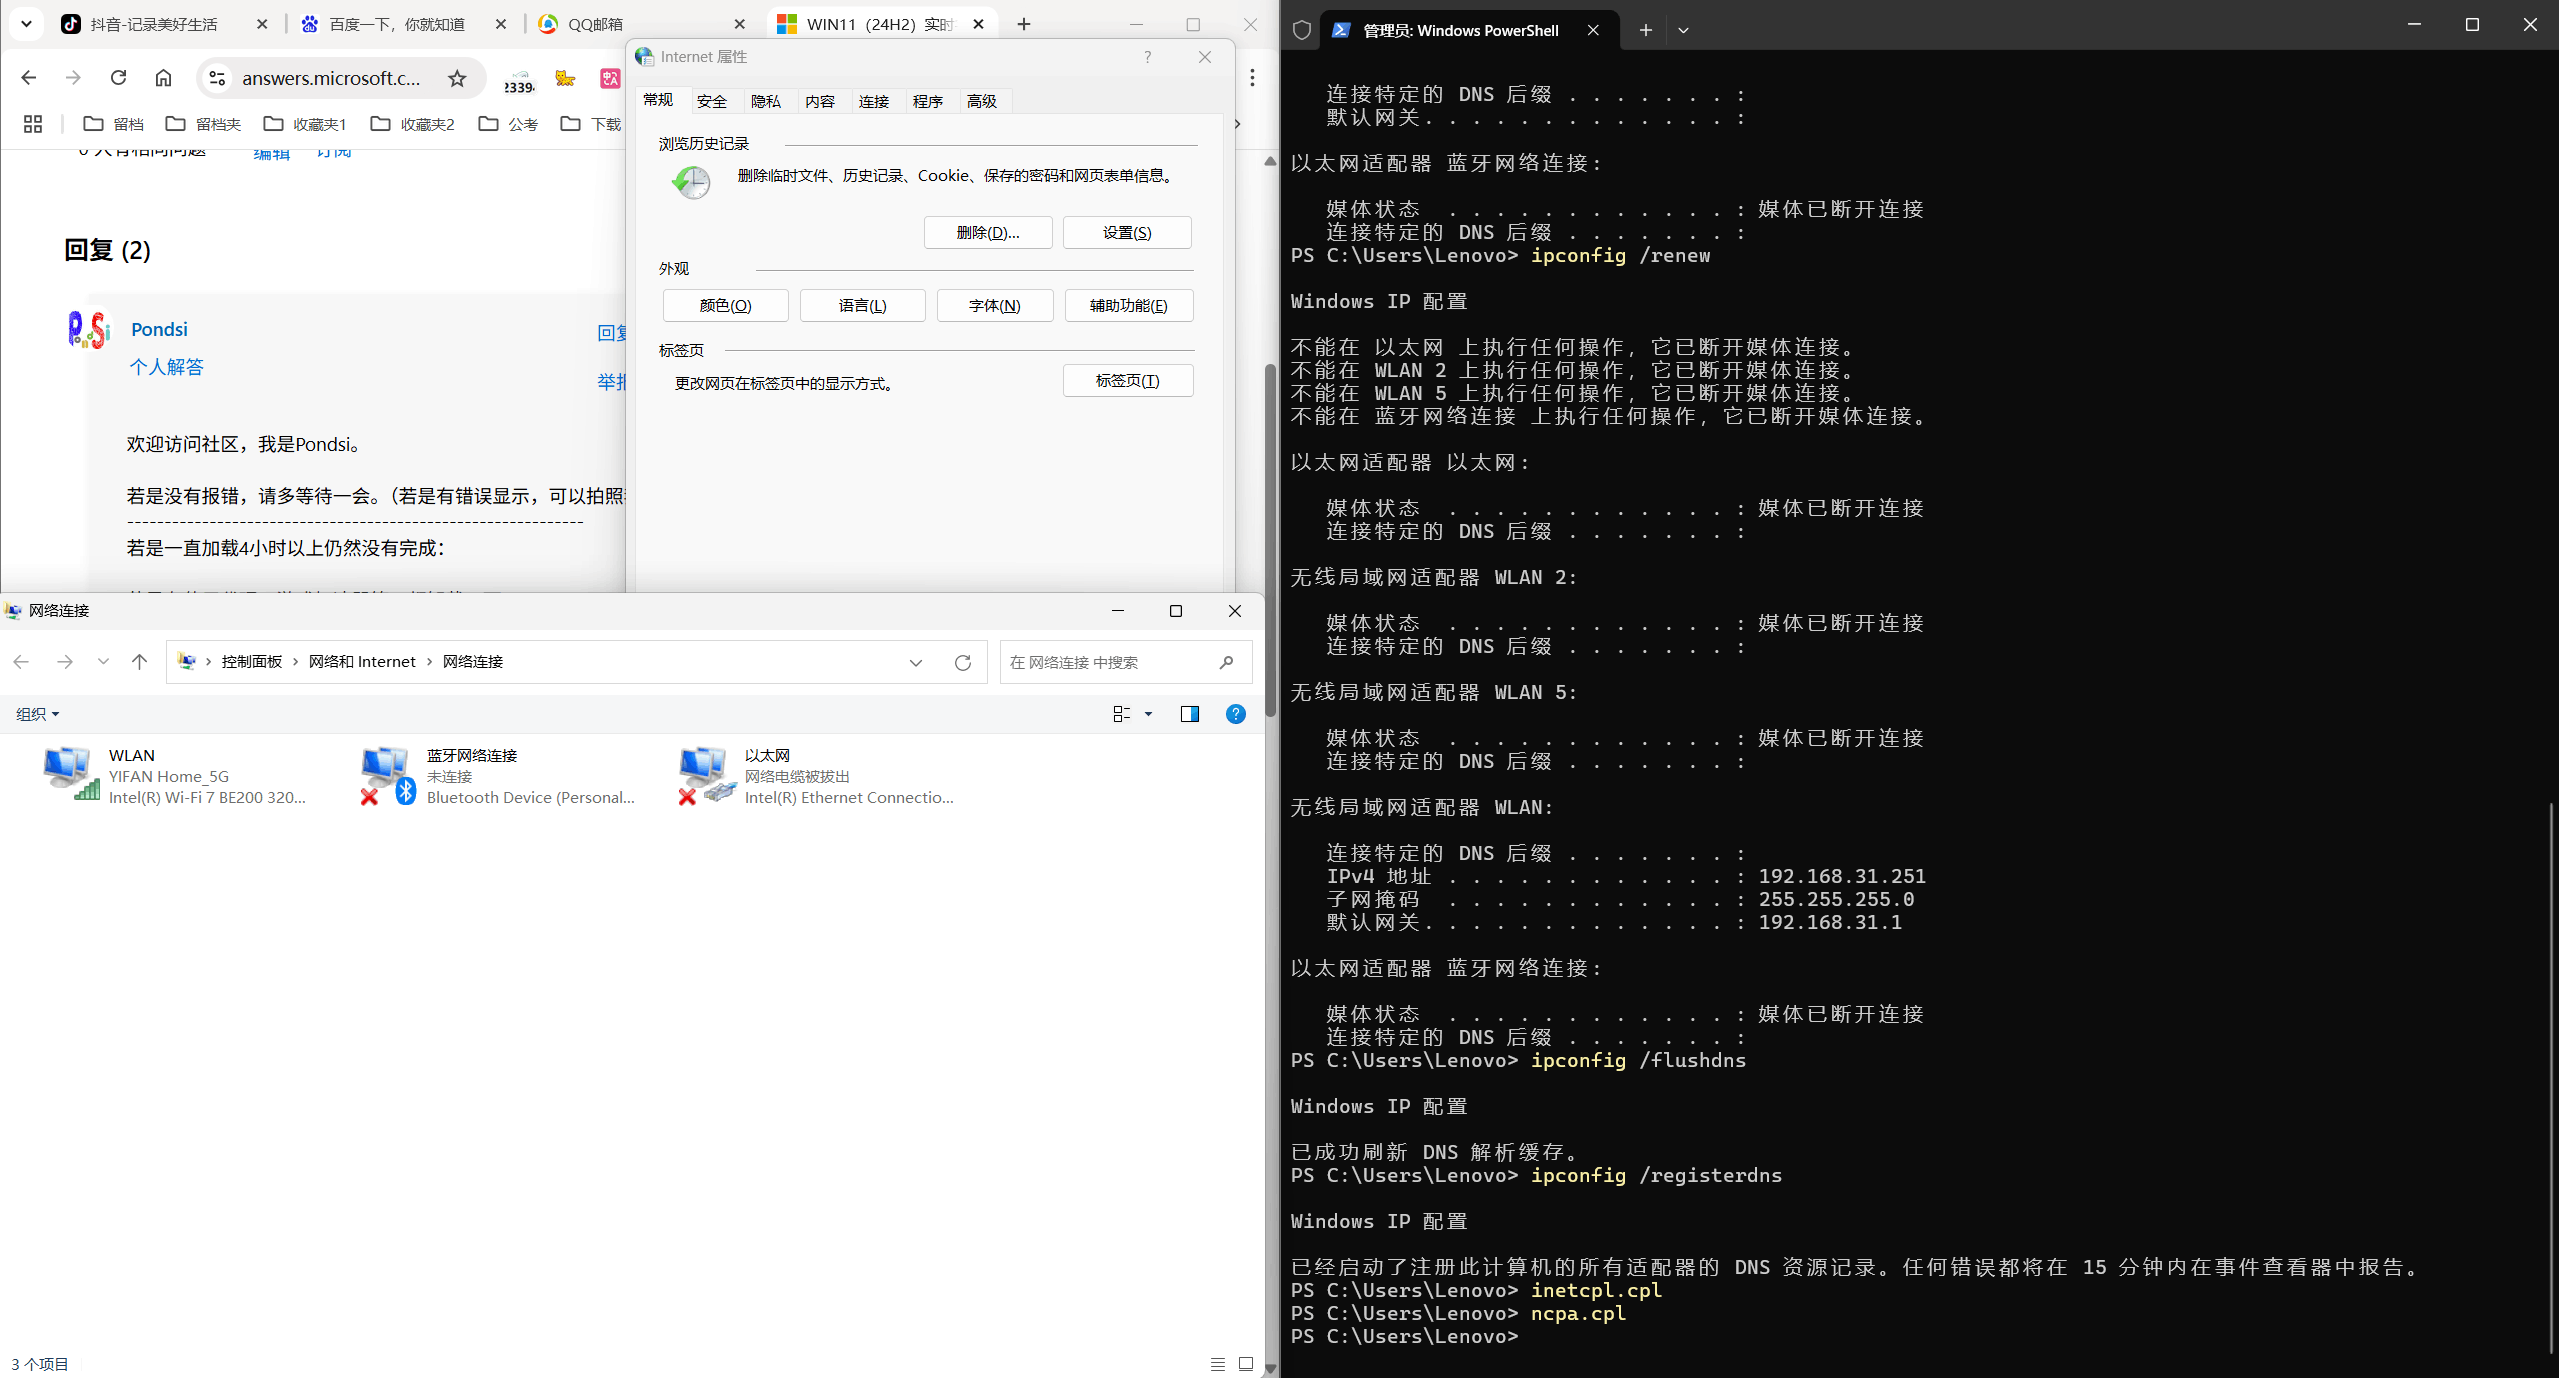Click the Pondsi user name link
Viewport: 2559px width, 1378px height.
[x=159, y=330]
